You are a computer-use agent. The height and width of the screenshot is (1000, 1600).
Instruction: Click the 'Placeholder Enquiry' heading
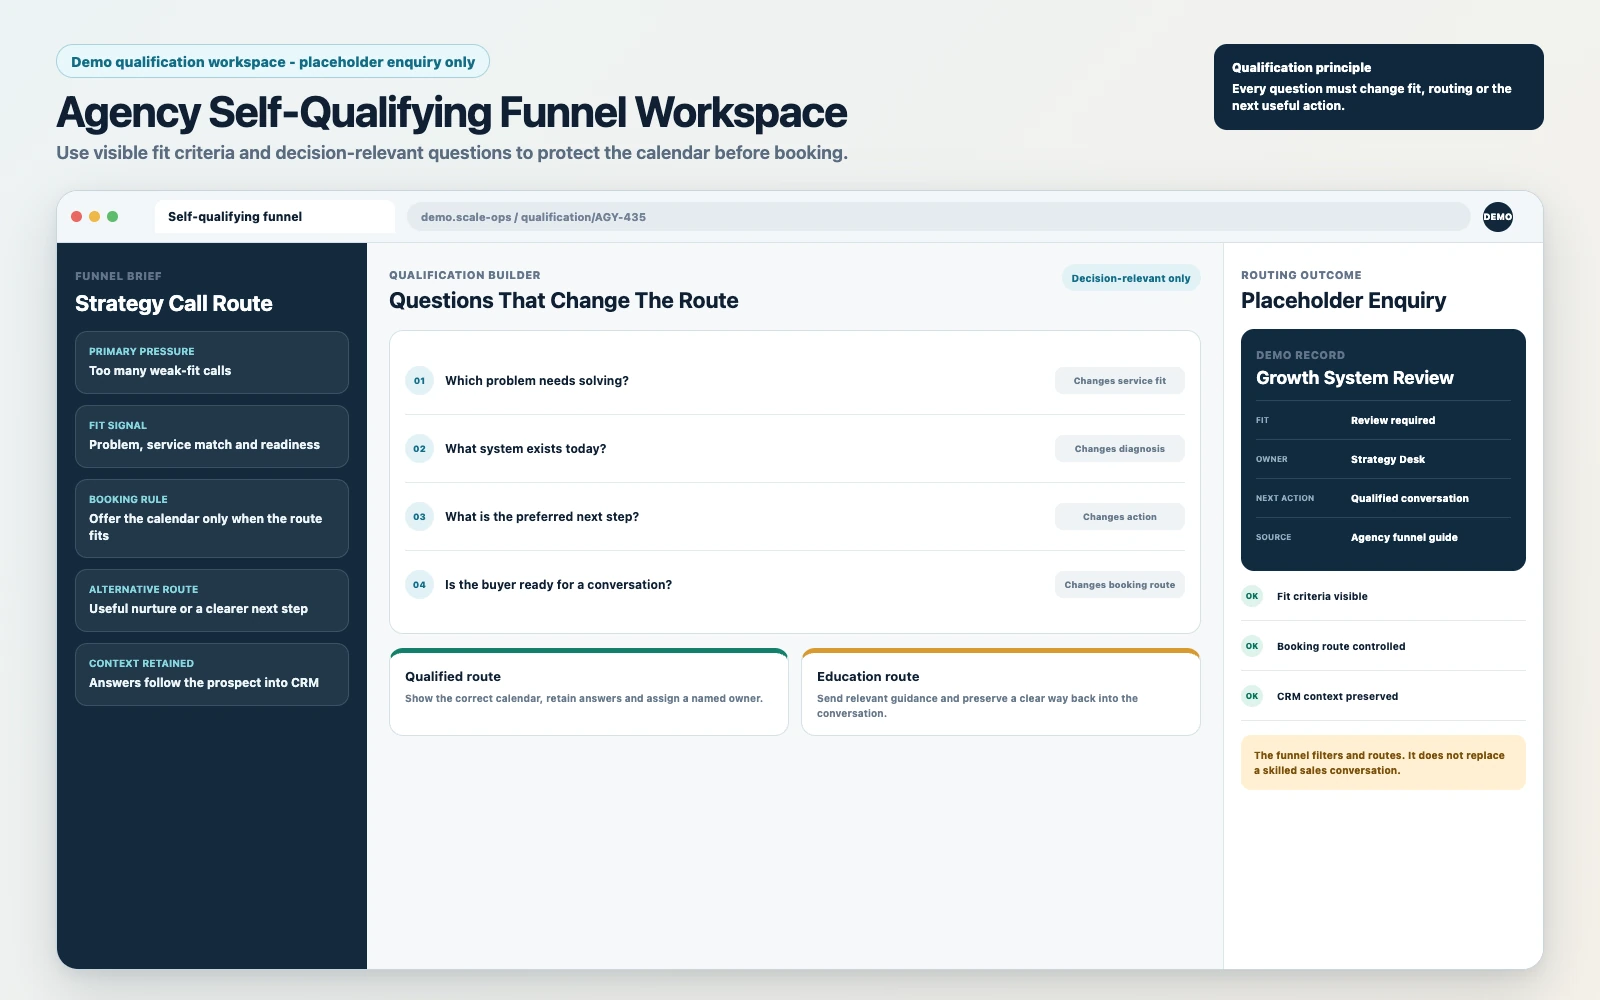click(x=1344, y=301)
